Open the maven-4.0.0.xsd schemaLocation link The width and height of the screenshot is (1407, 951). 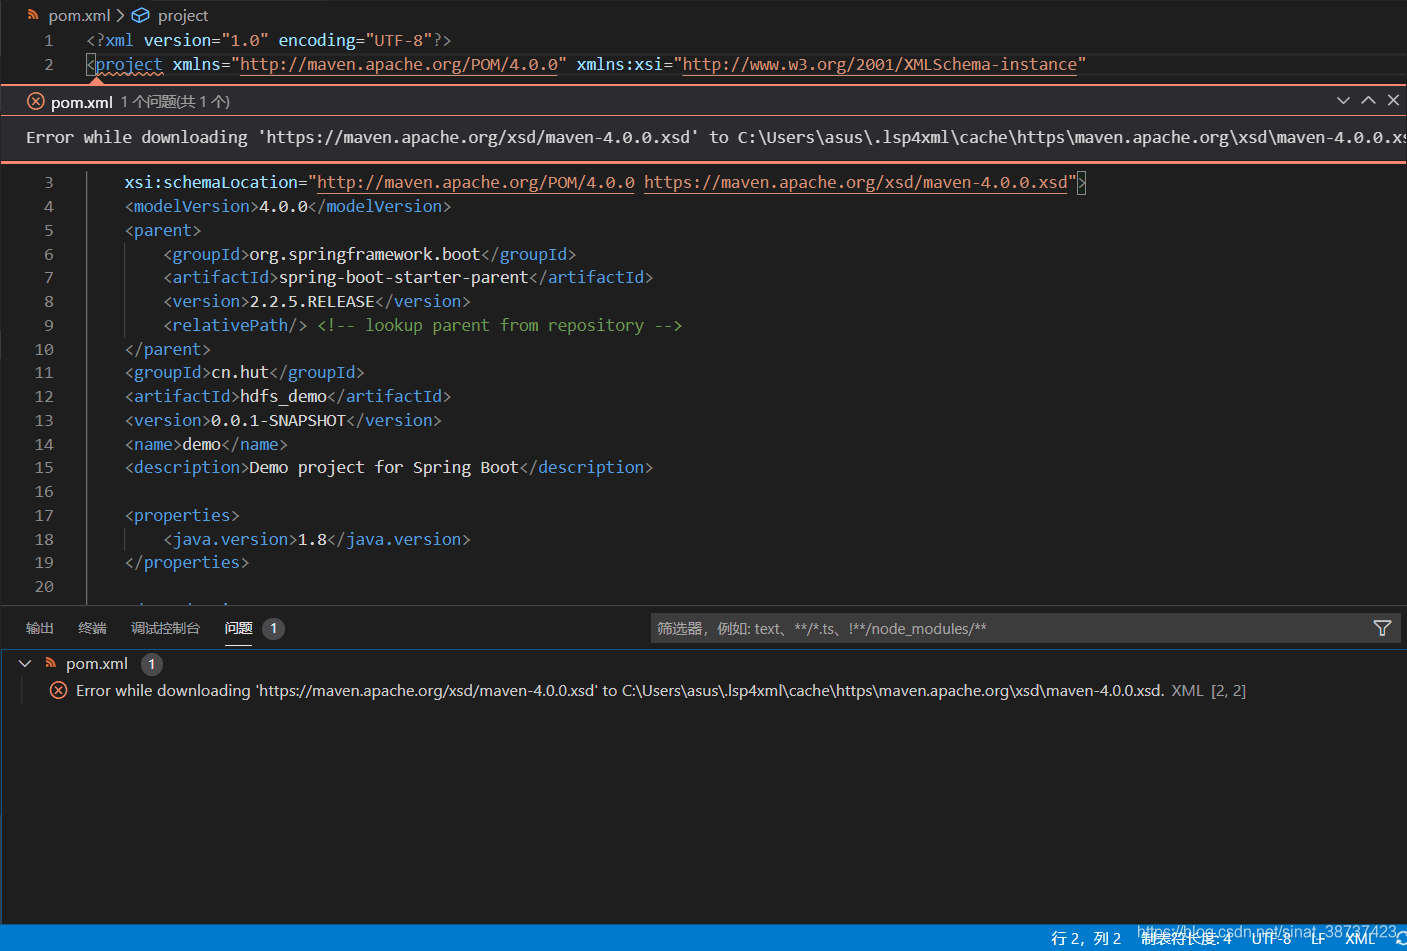855,182
